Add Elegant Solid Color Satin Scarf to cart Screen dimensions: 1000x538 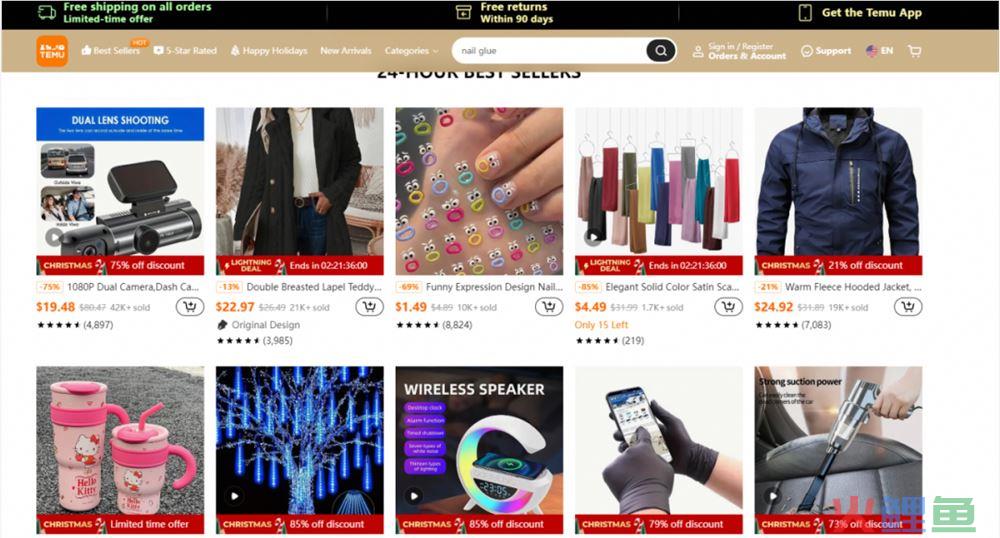pos(728,307)
